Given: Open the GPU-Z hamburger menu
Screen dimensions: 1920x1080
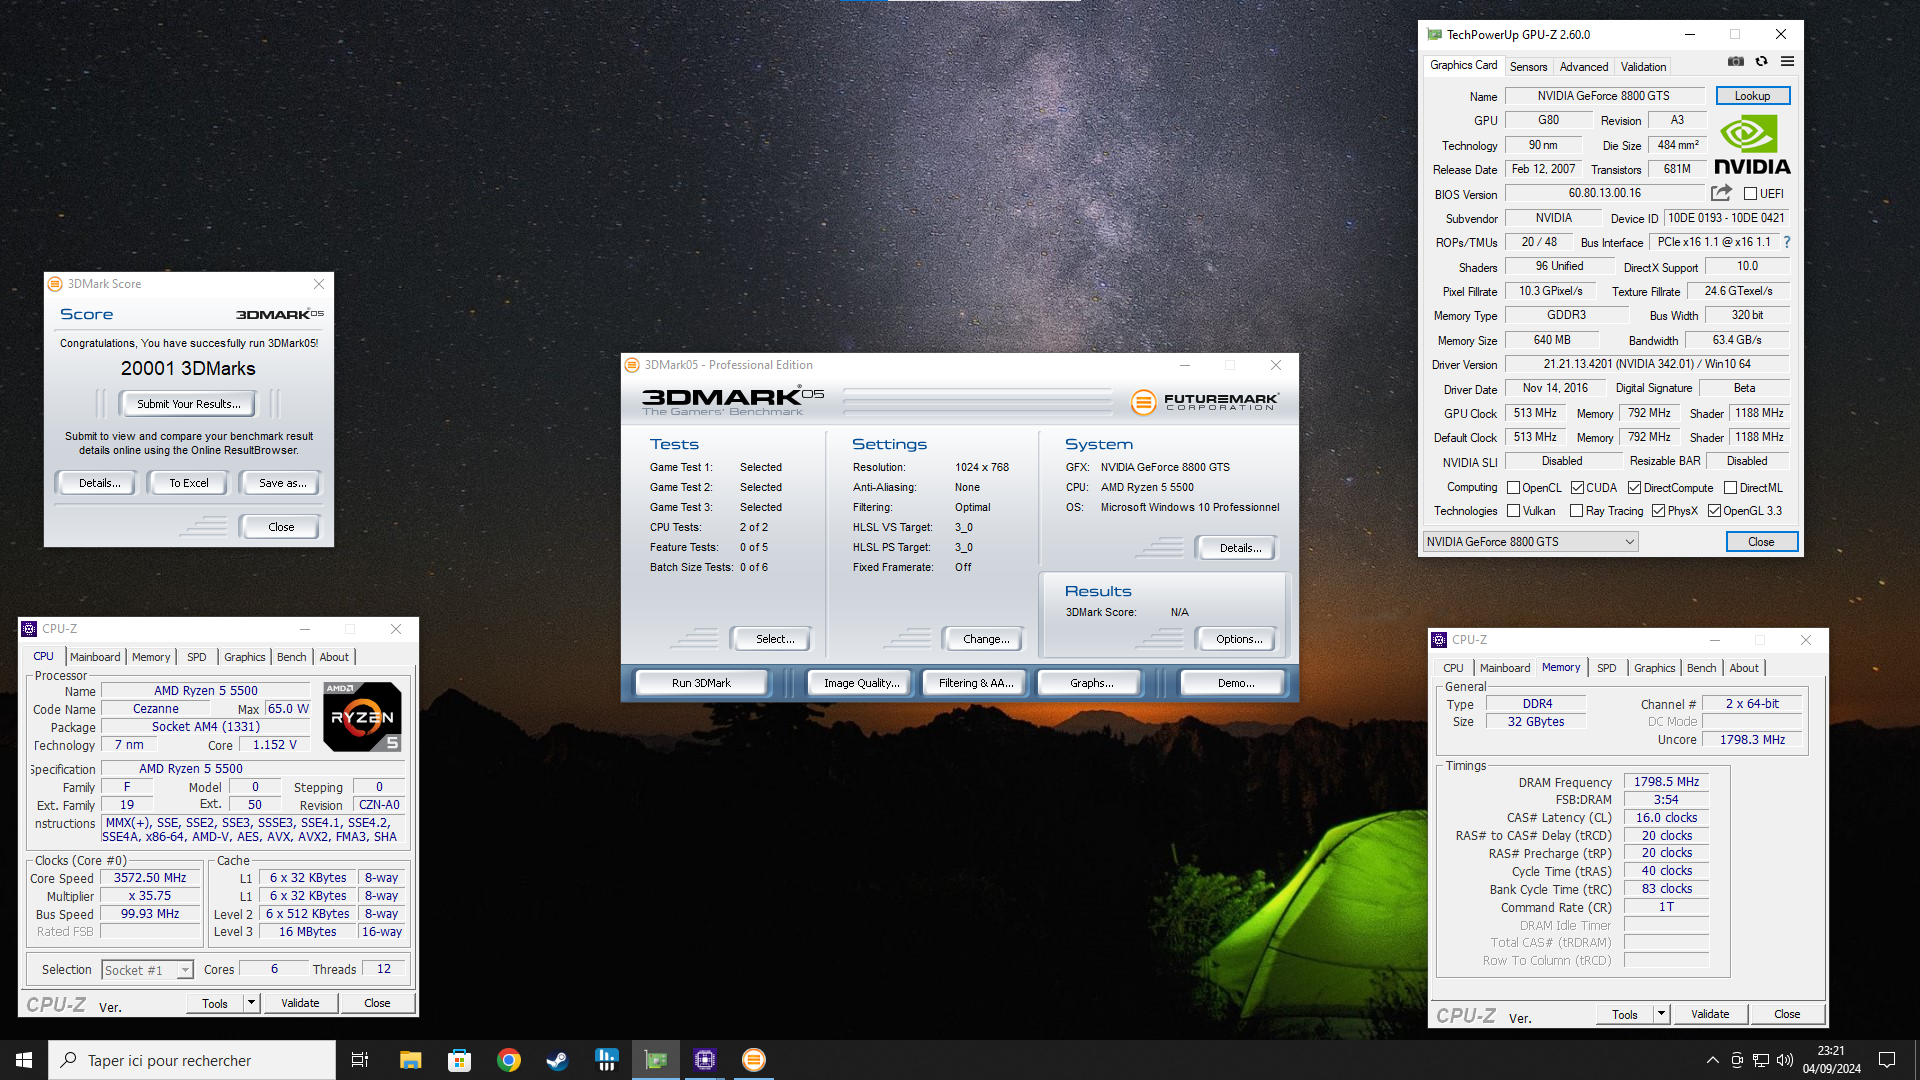Looking at the screenshot, I should point(1787,62).
